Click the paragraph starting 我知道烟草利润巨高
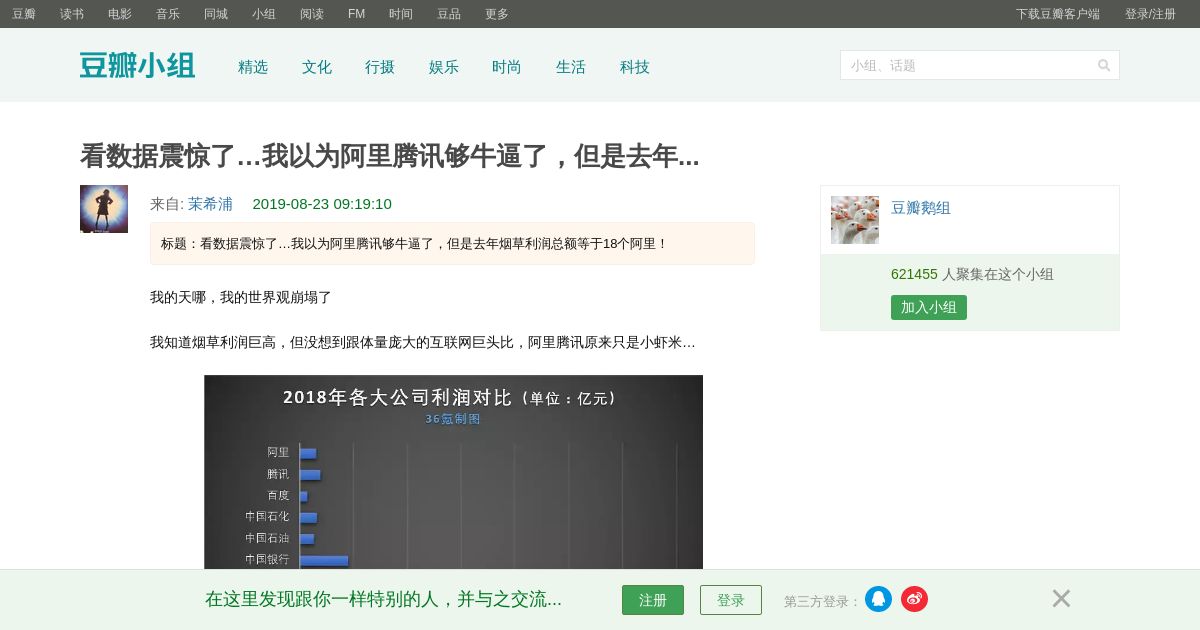1200x630 pixels. click(423, 342)
